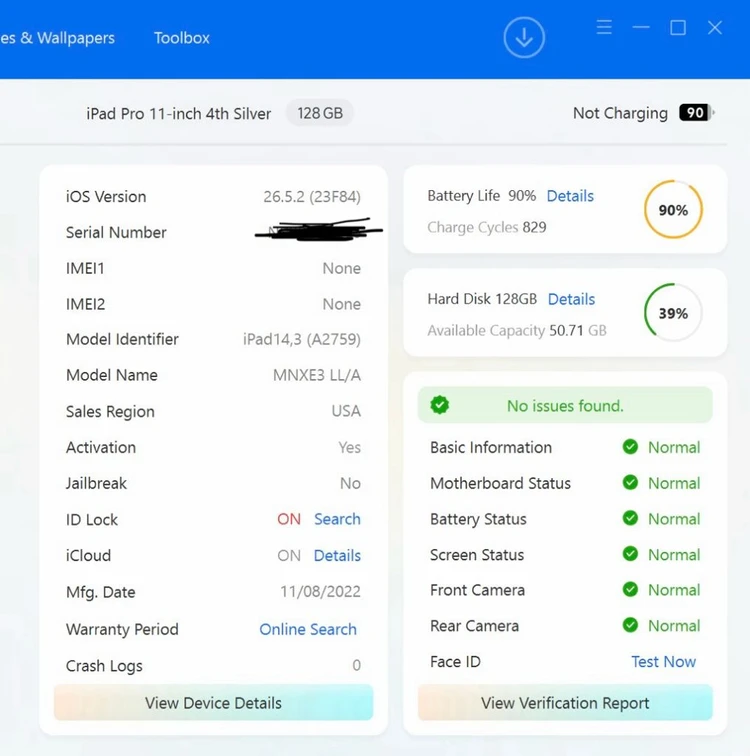The height and width of the screenshot is (756, 750).
Task: Click the IMEI1 None value
Action: (x=341, y=268)
